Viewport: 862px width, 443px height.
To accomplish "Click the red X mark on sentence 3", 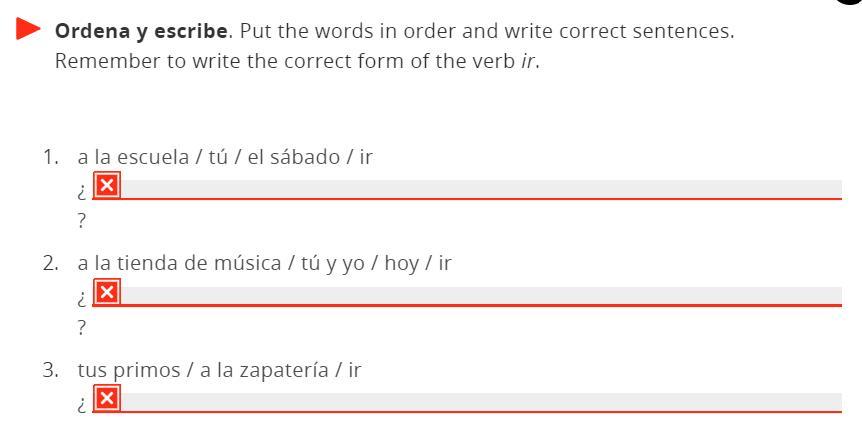I will [x=107, y=398].
